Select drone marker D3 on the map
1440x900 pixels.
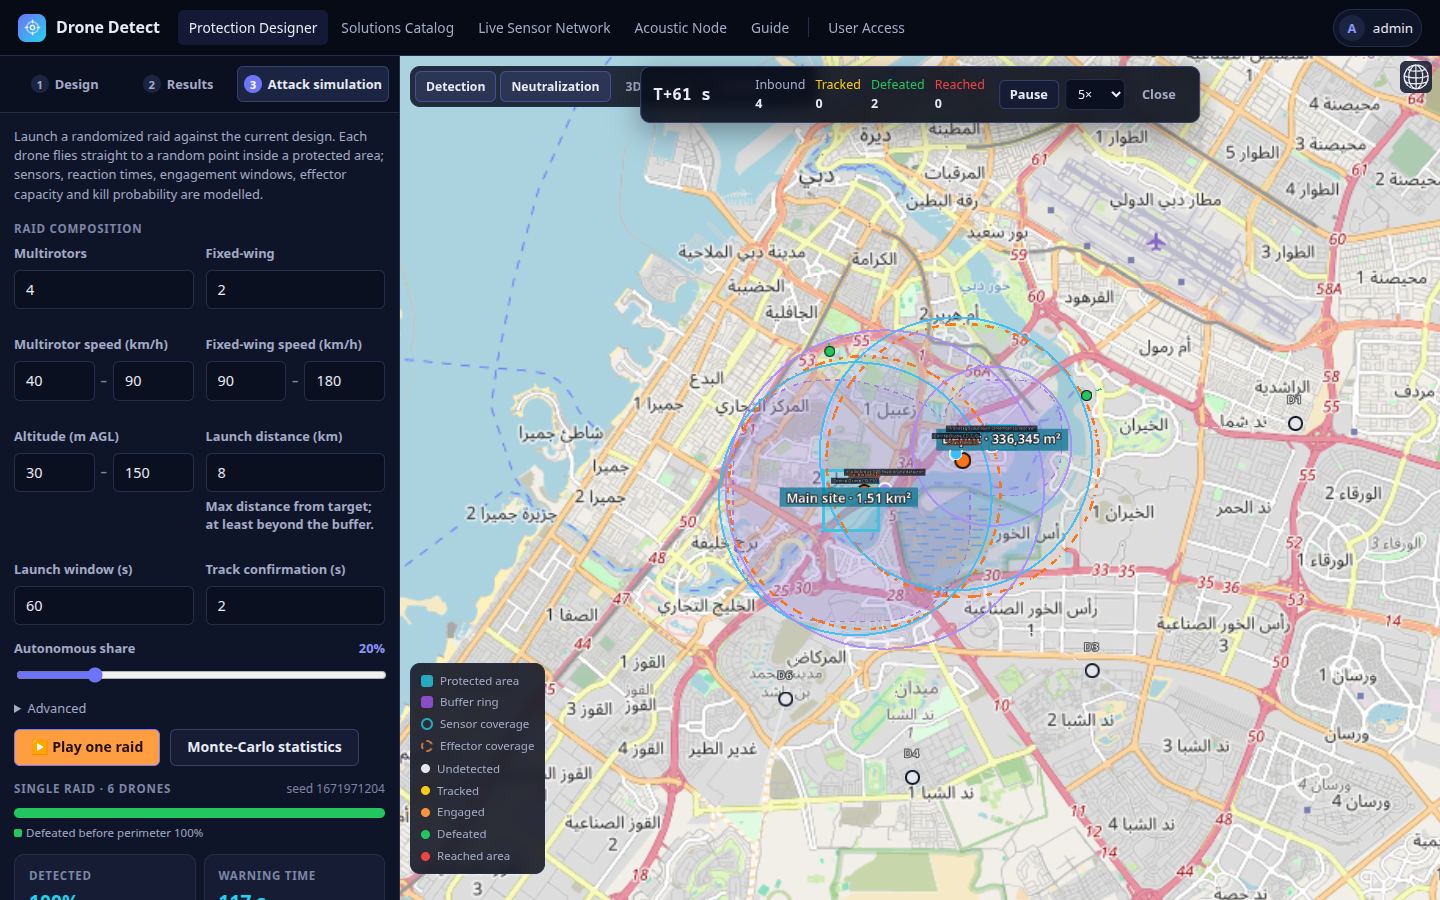[1092, 670]
